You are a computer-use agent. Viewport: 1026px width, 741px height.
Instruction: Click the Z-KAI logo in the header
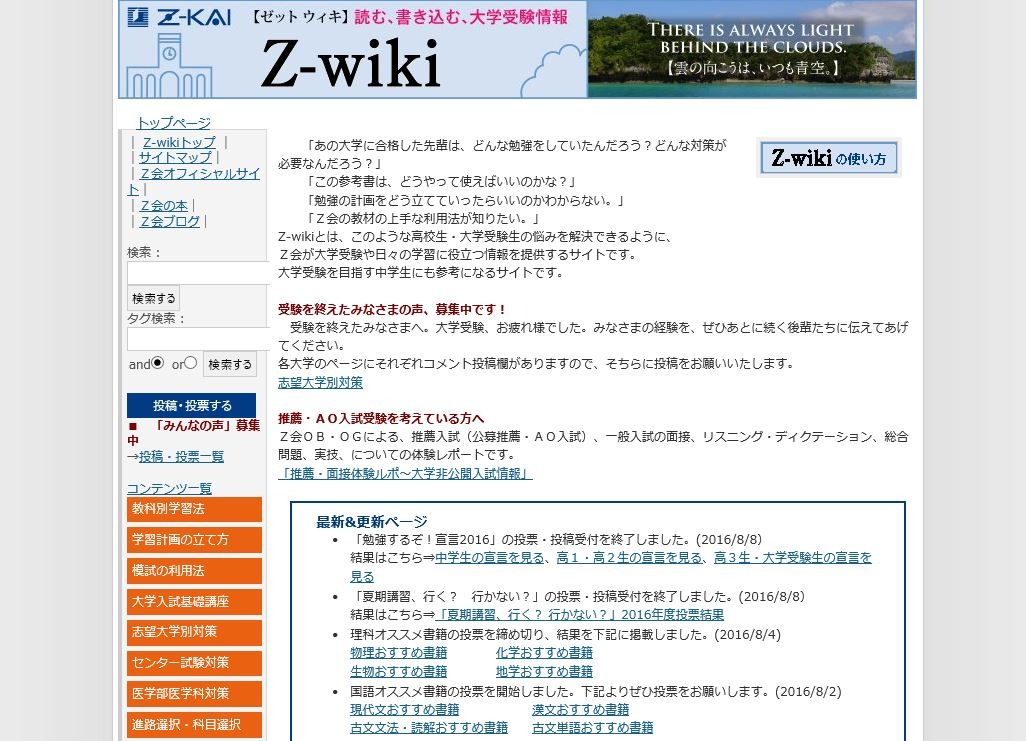tap(181, 16)
